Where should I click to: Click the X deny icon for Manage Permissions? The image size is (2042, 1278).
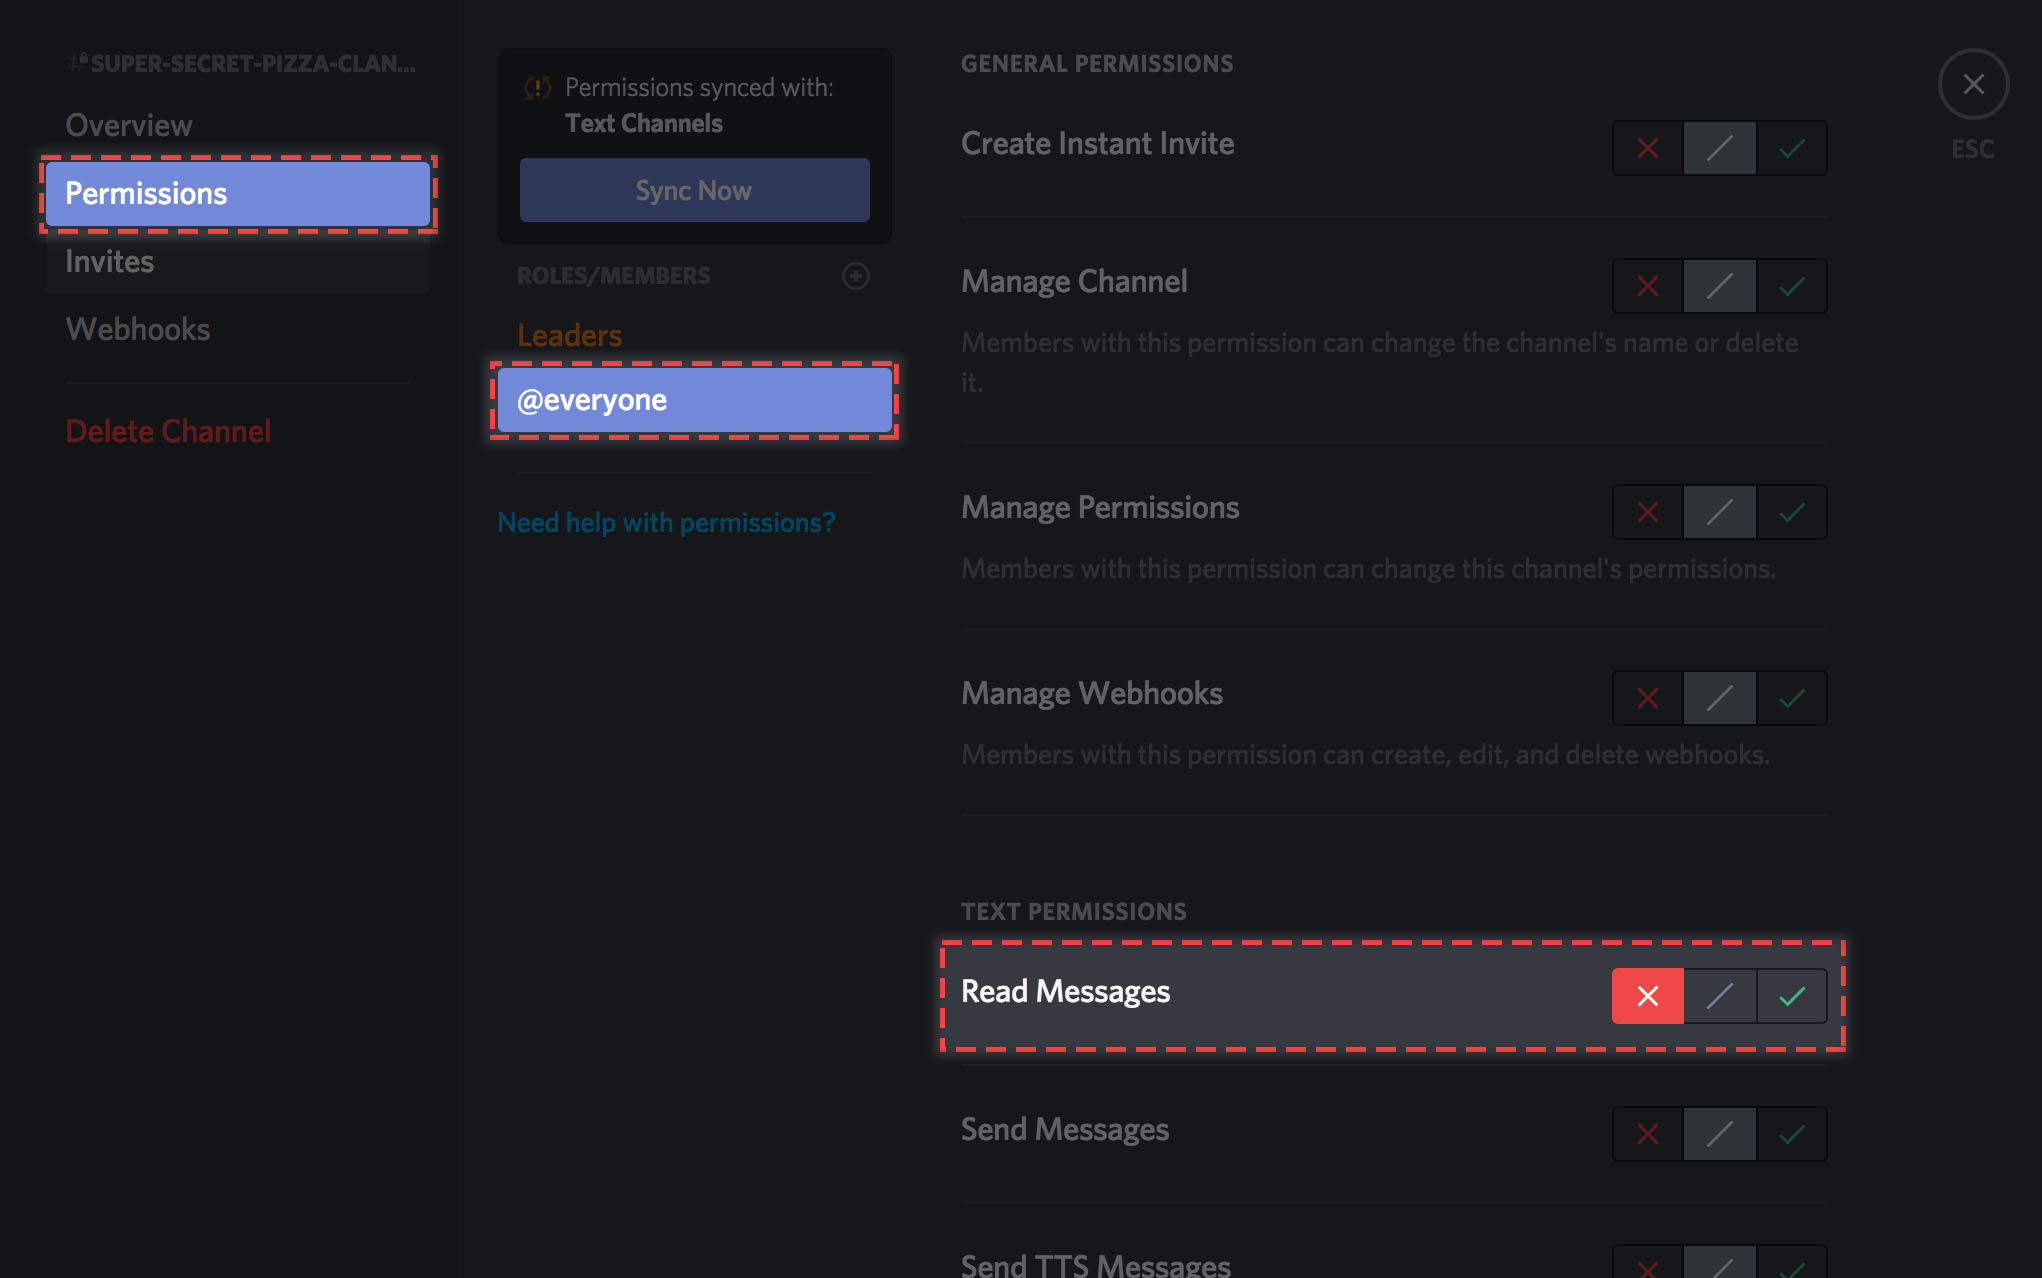click(1647, 512)
